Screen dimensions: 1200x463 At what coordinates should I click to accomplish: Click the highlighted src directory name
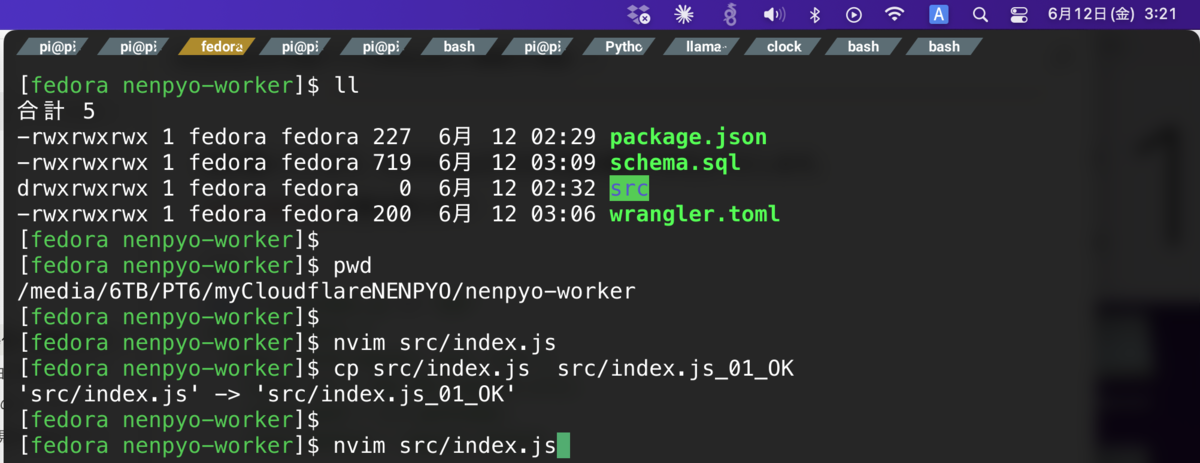(x=629, y=188)
